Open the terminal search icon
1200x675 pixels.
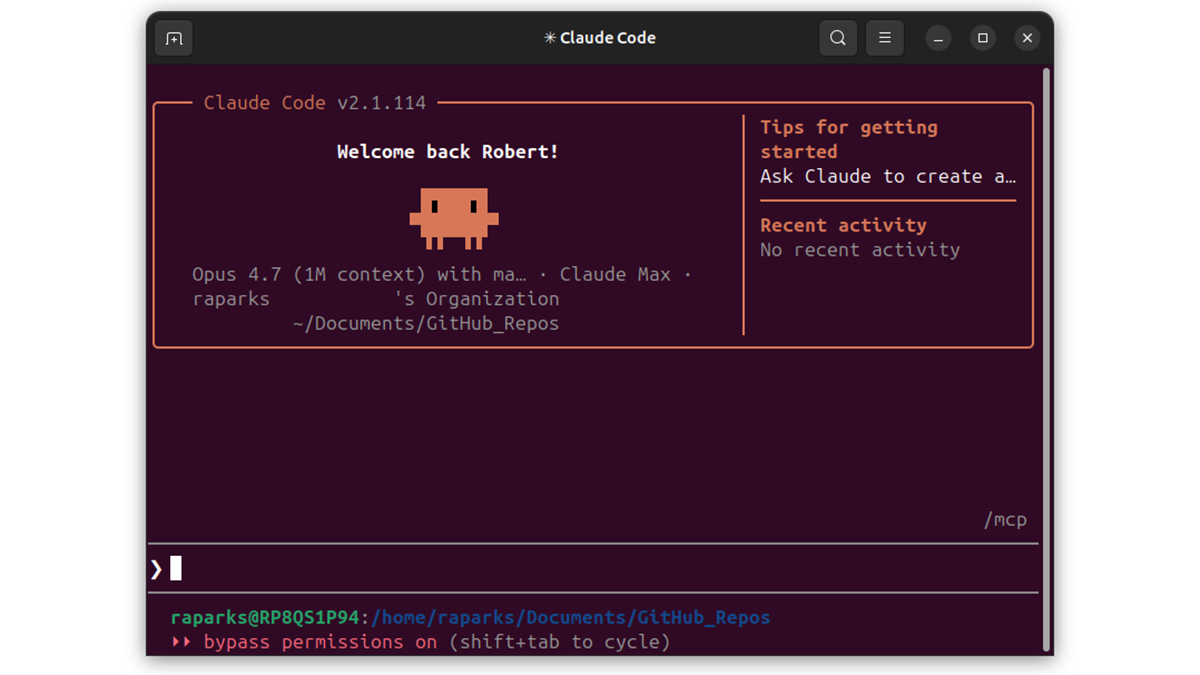tap(838, 37)
